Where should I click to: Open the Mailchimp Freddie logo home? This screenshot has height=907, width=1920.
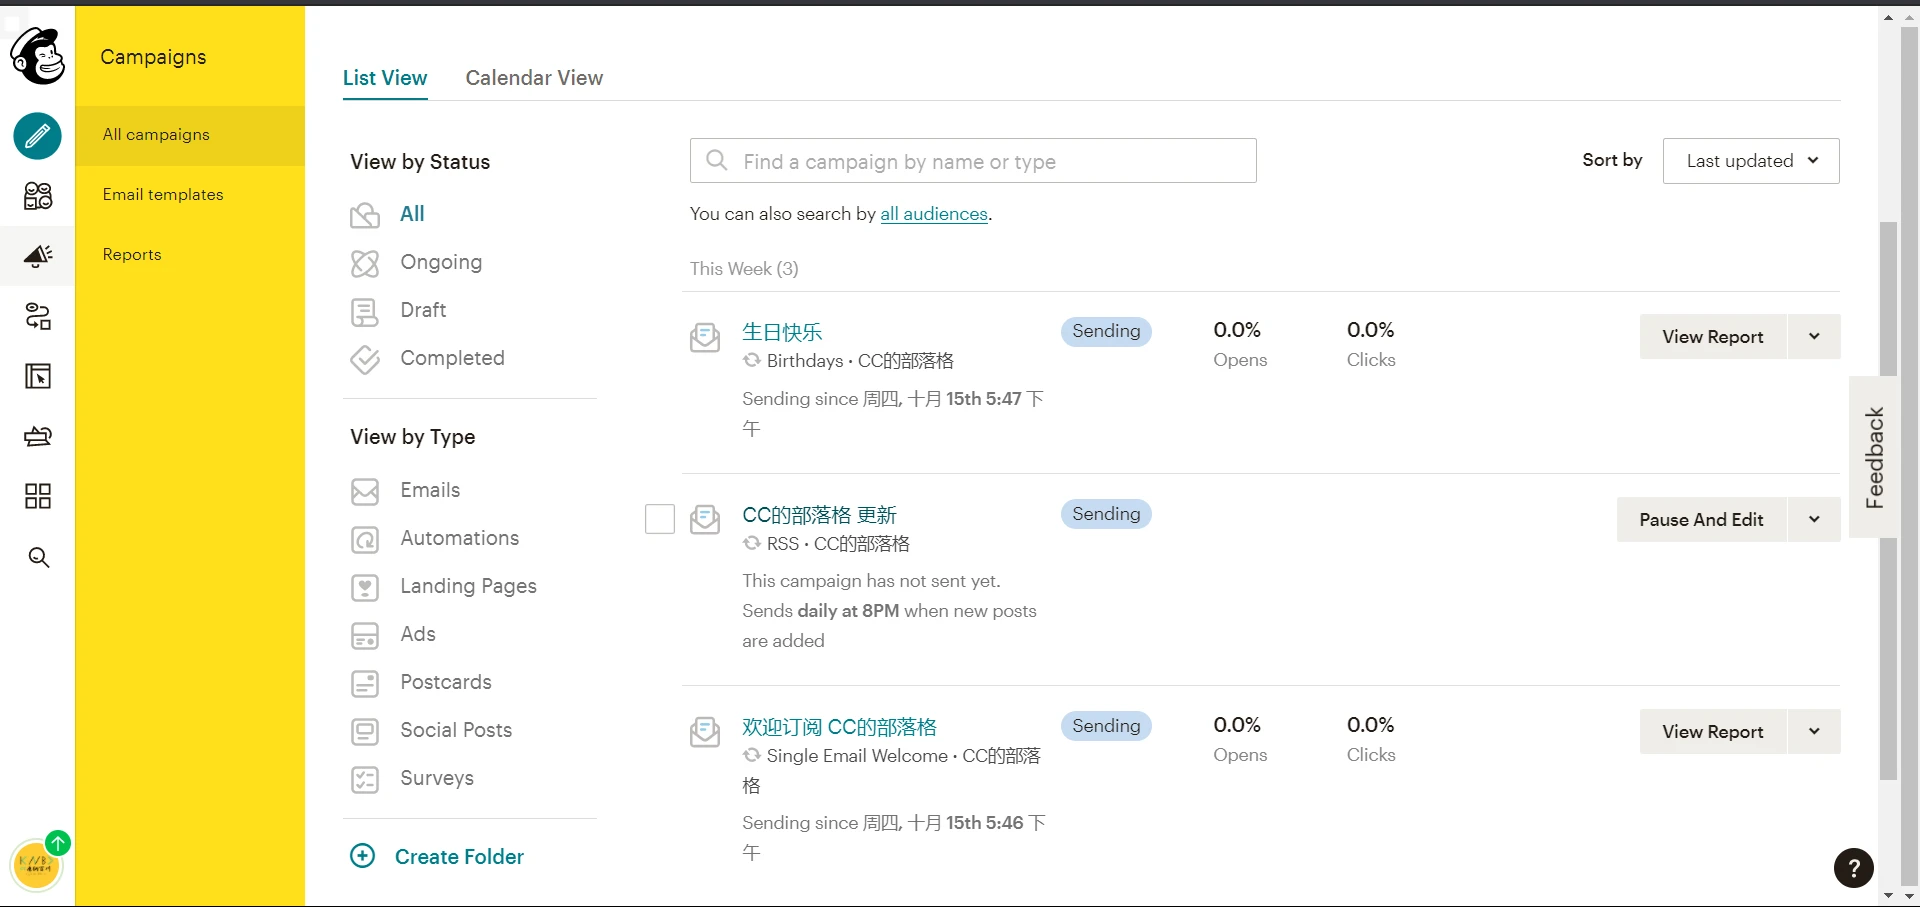(x=37, y=56)
